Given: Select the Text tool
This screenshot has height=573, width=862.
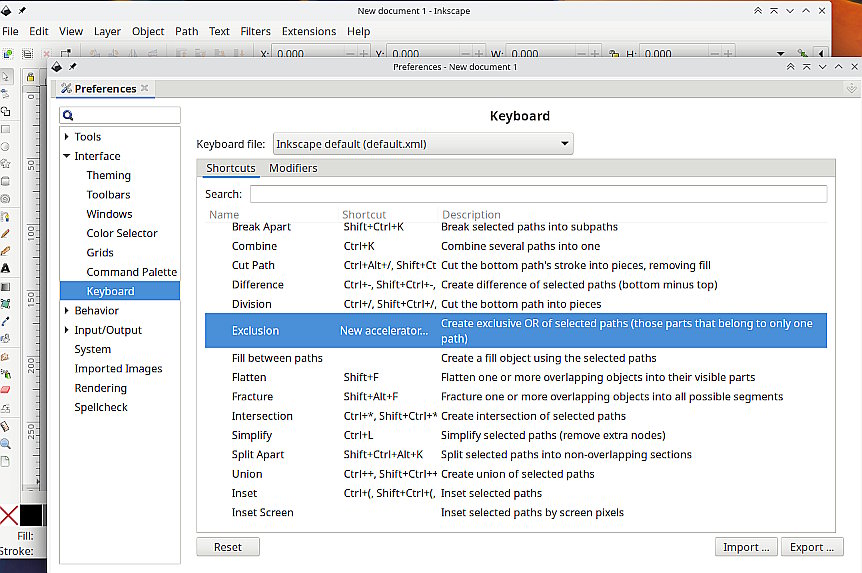Looking at the screenshot, I should click(6, 268).
